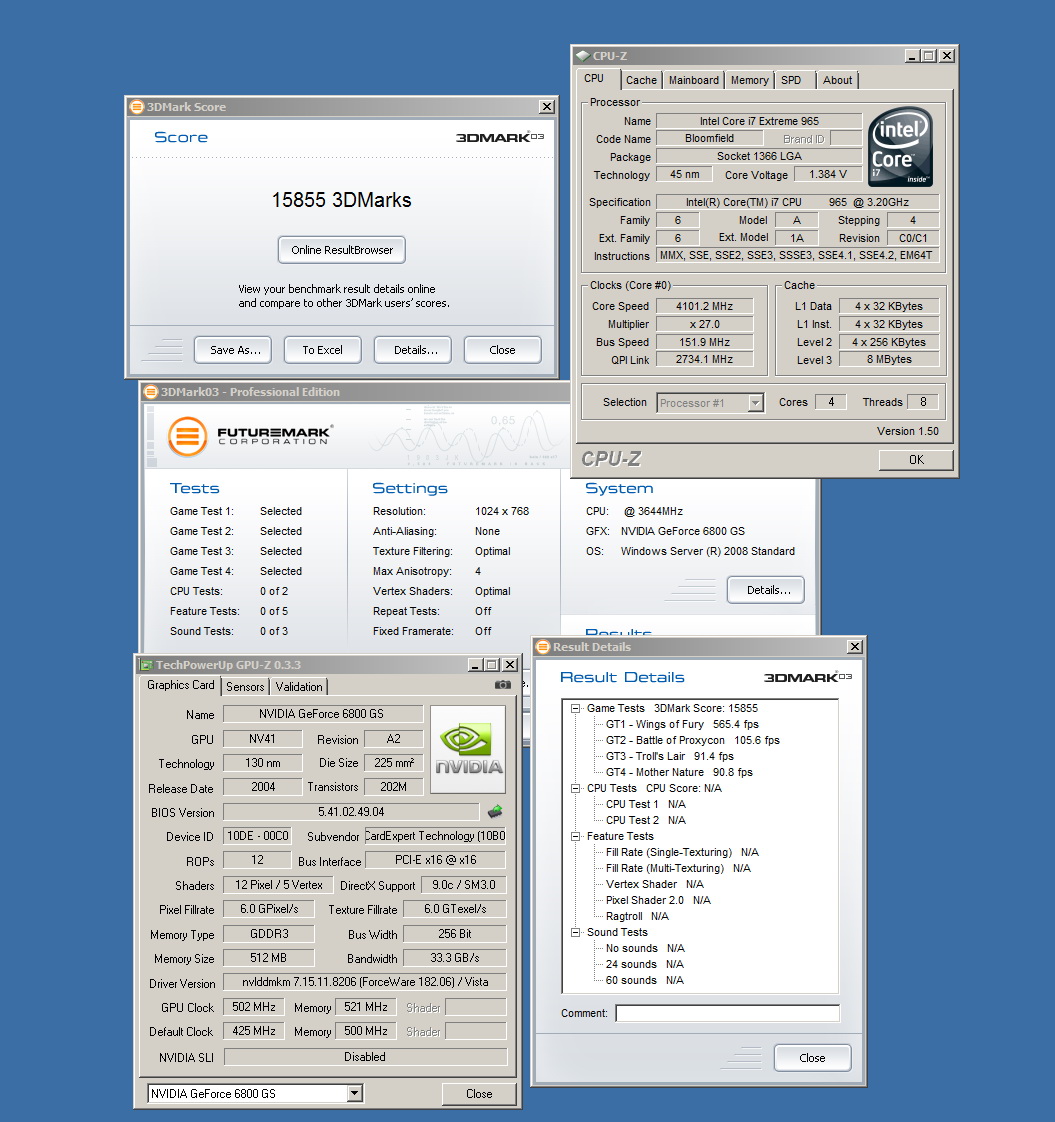
Task: Minimize the CPU-Z window
Action: tap(912, 56)
